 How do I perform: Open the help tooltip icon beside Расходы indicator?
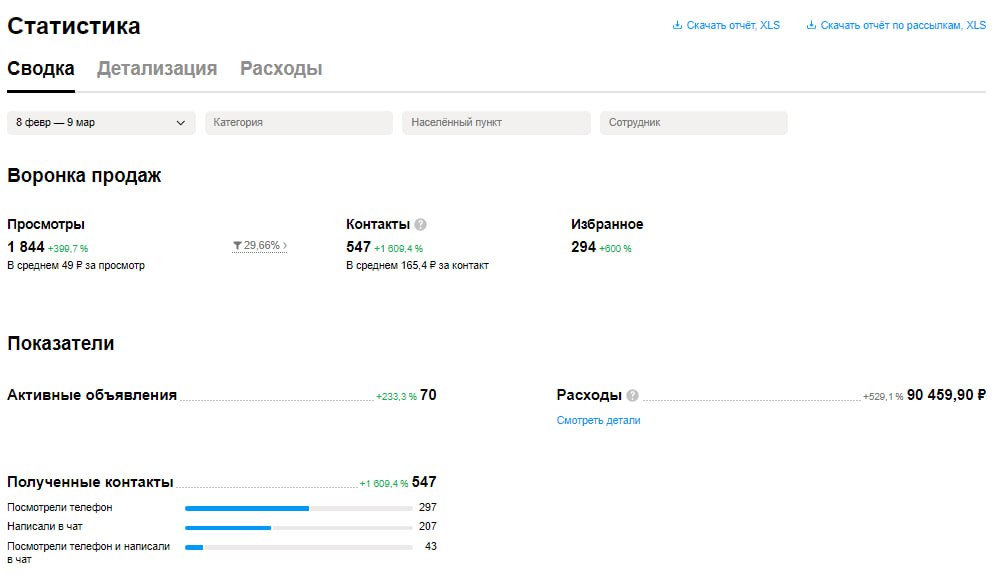(633, 396)
